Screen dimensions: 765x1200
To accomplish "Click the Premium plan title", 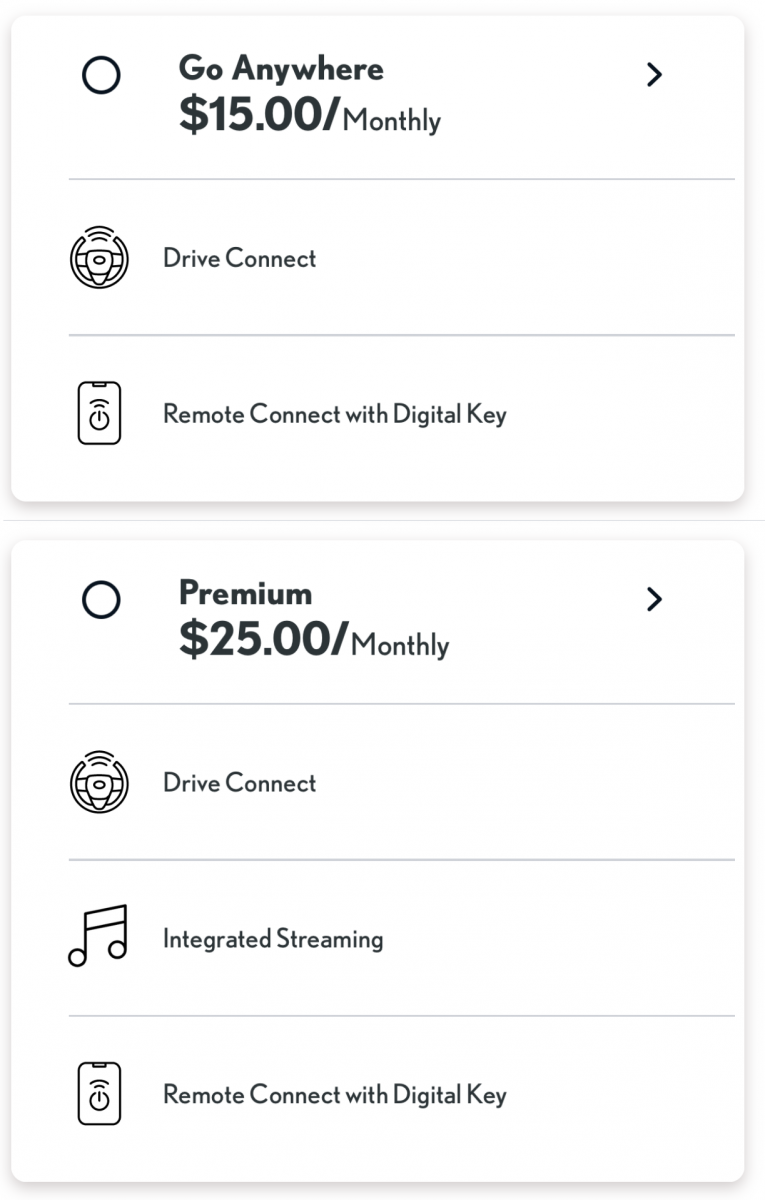I will (245, 593).
